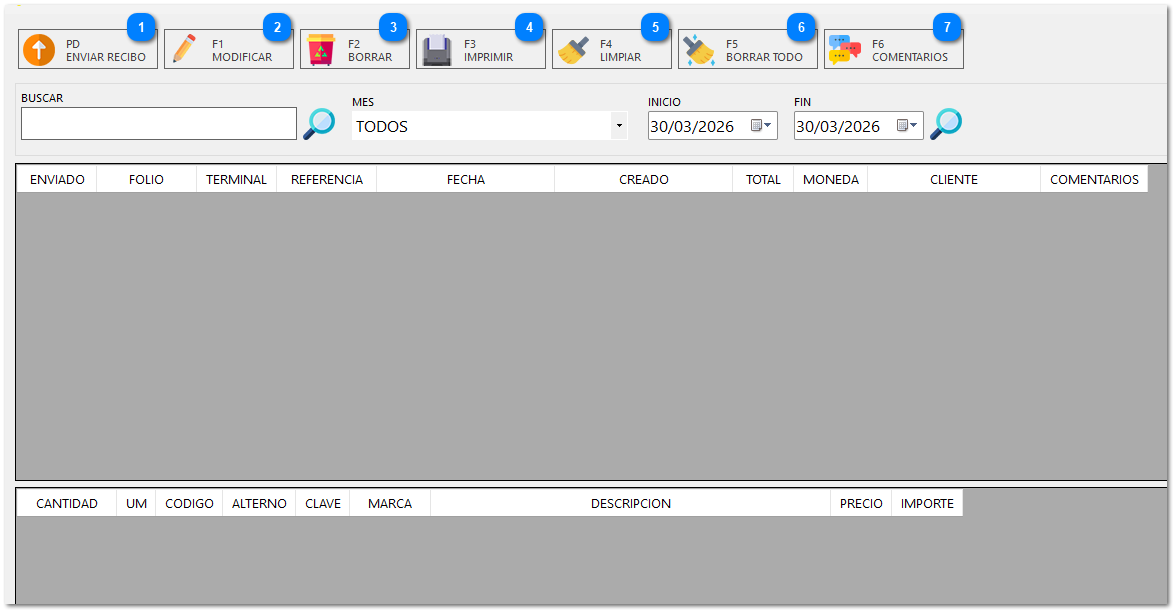Click the magnifier icon beside the BUSCAR field

[320, 124]
